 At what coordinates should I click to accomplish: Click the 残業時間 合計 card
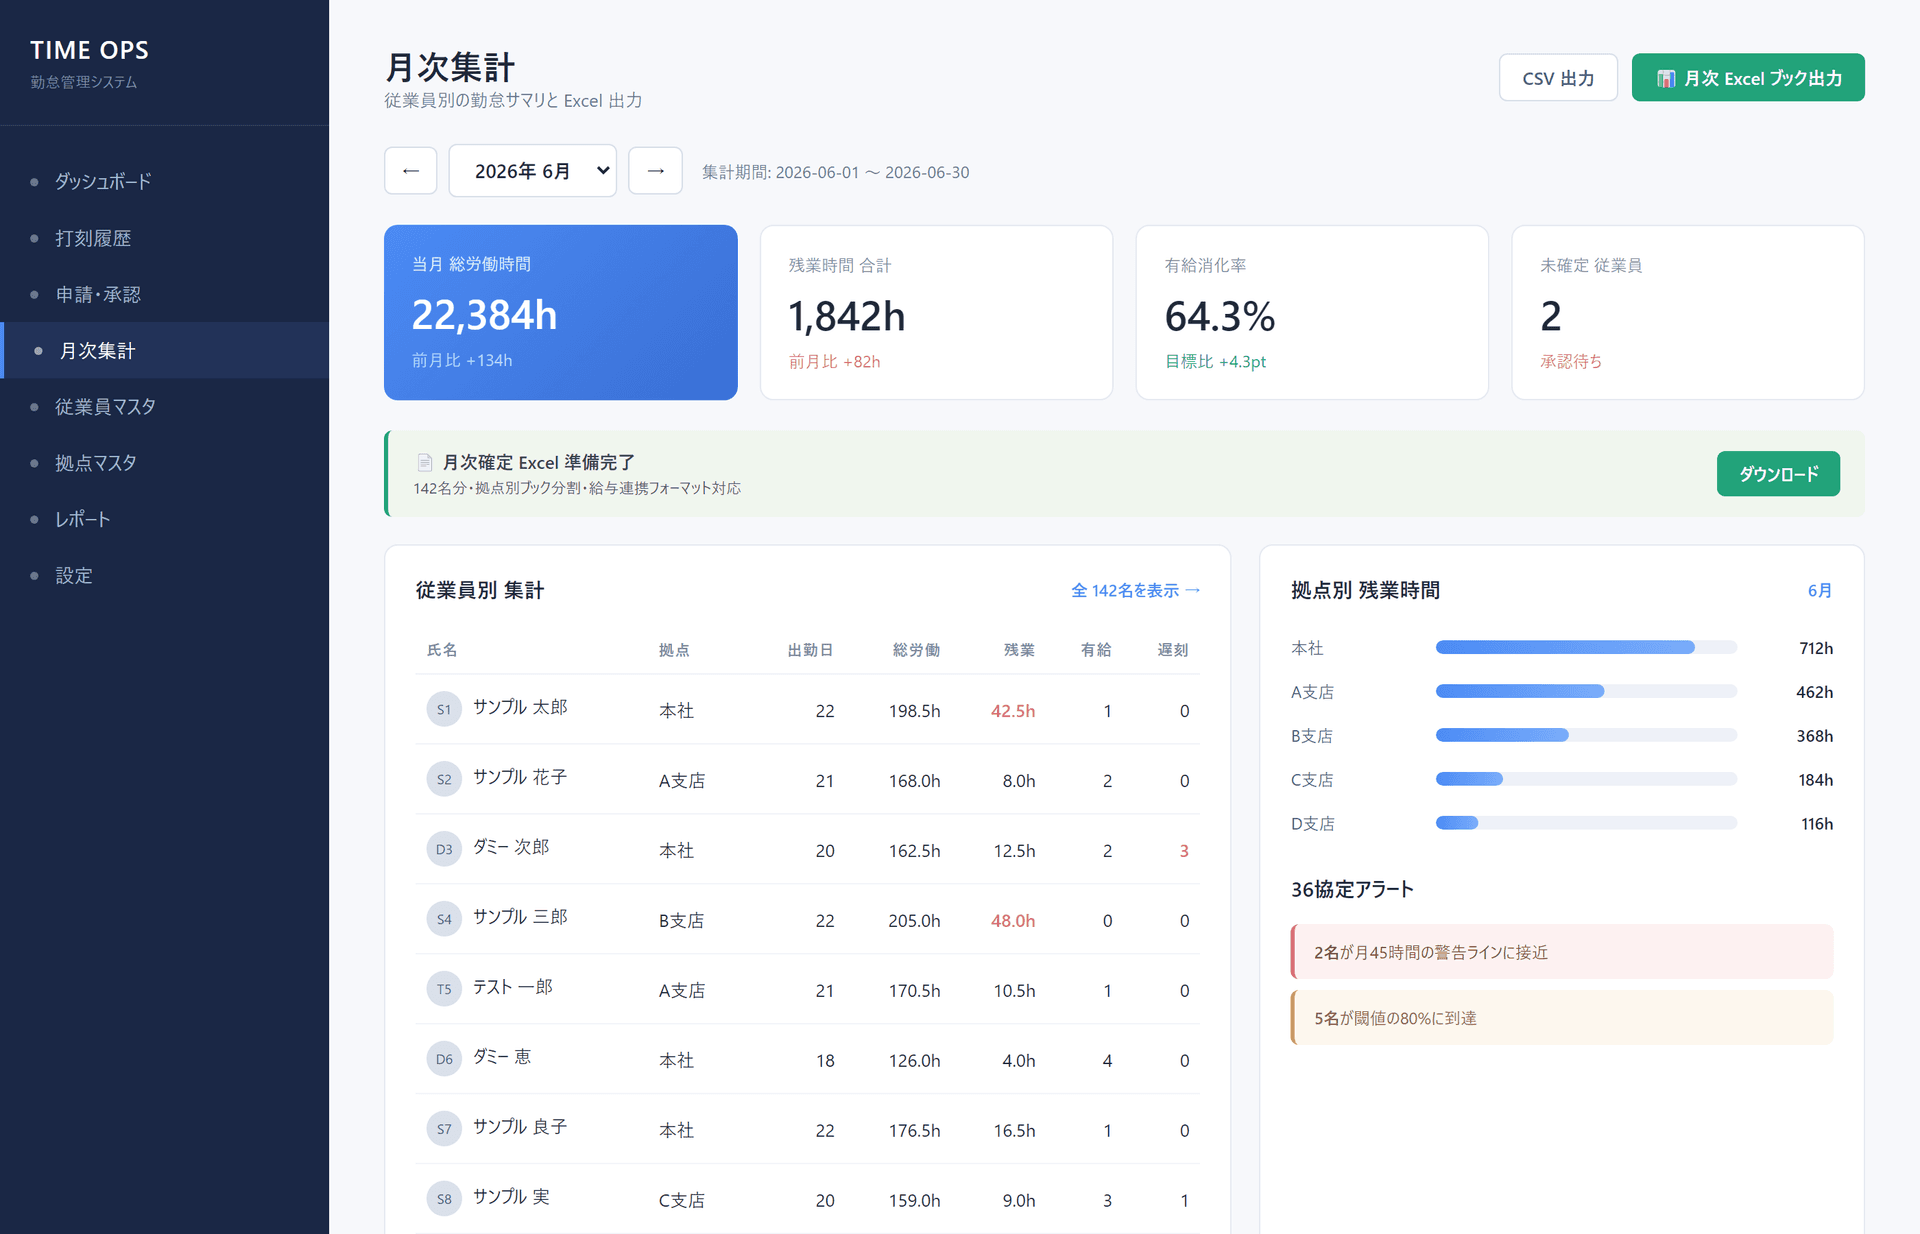(x=936, y=312)
